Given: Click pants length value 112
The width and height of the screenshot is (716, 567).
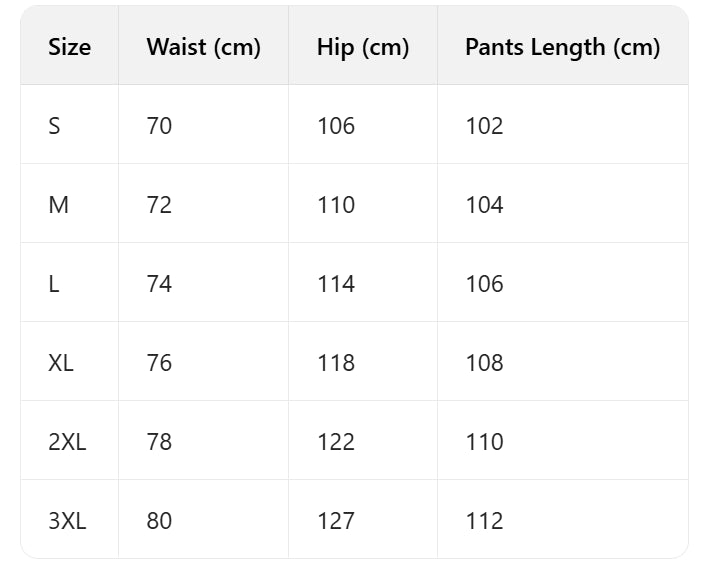Looking at the screenshot, I should 484,521.
